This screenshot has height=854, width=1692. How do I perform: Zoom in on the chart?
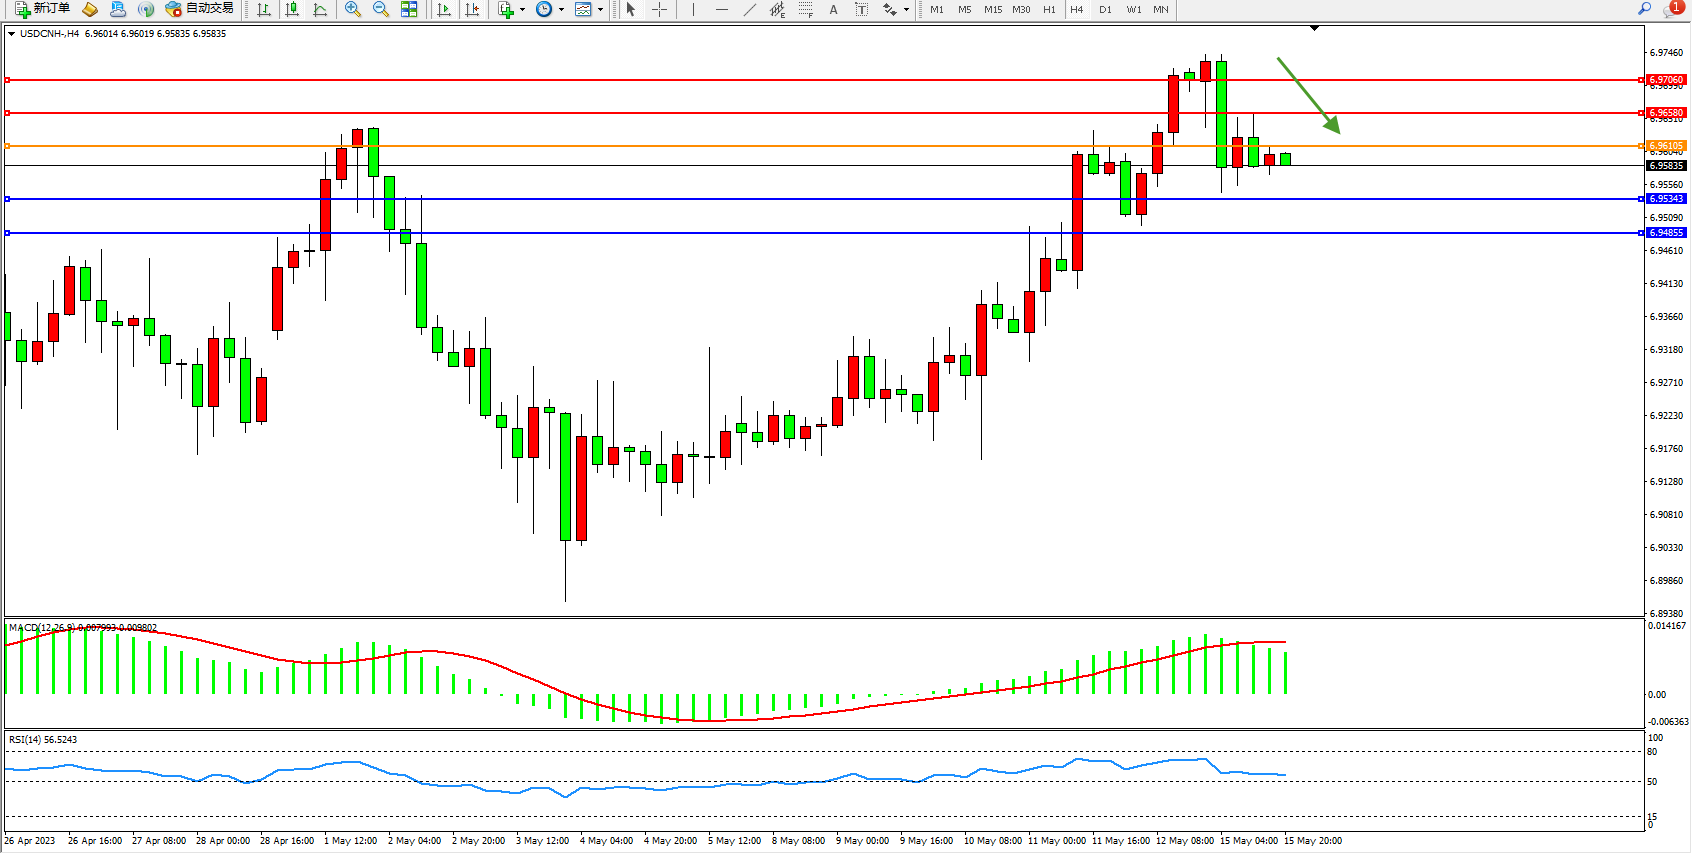point(352,9)
